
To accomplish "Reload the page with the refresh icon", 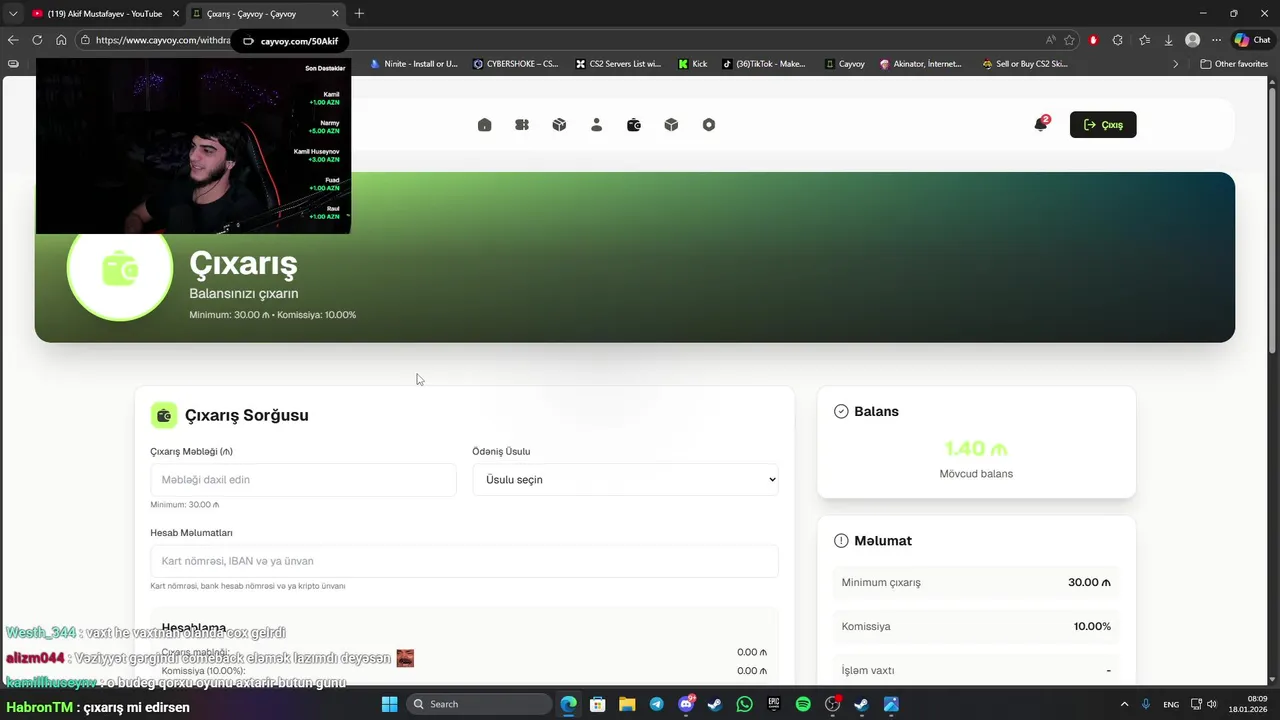I will tap(37, 40).
